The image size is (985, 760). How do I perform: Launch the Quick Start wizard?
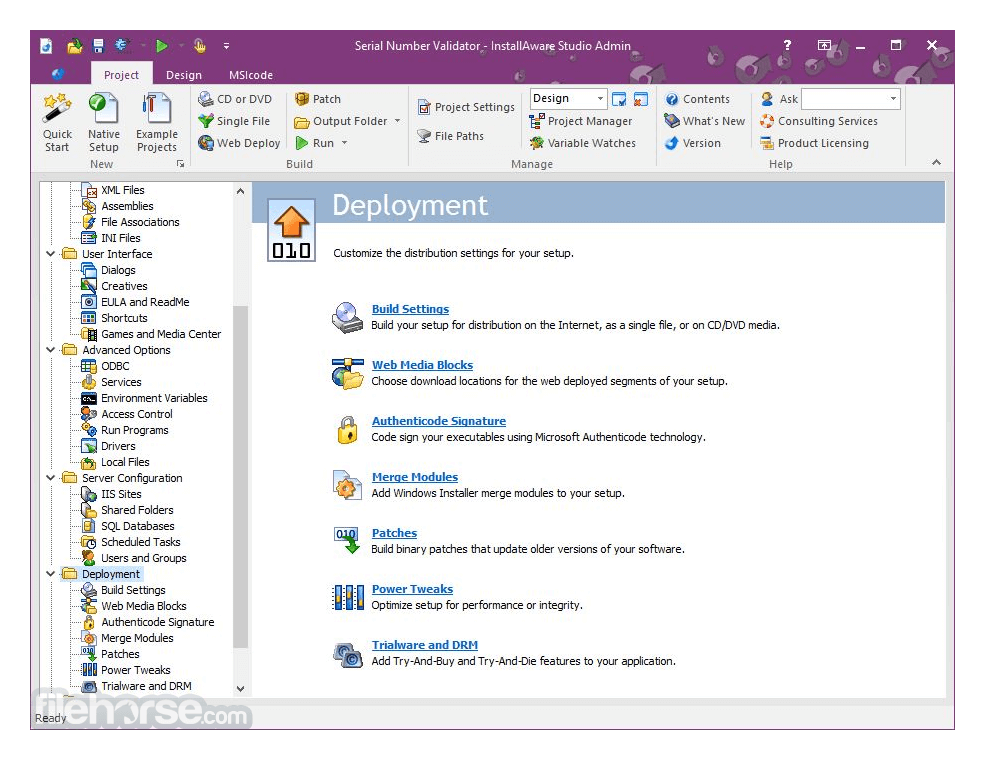tap(57, 122)
